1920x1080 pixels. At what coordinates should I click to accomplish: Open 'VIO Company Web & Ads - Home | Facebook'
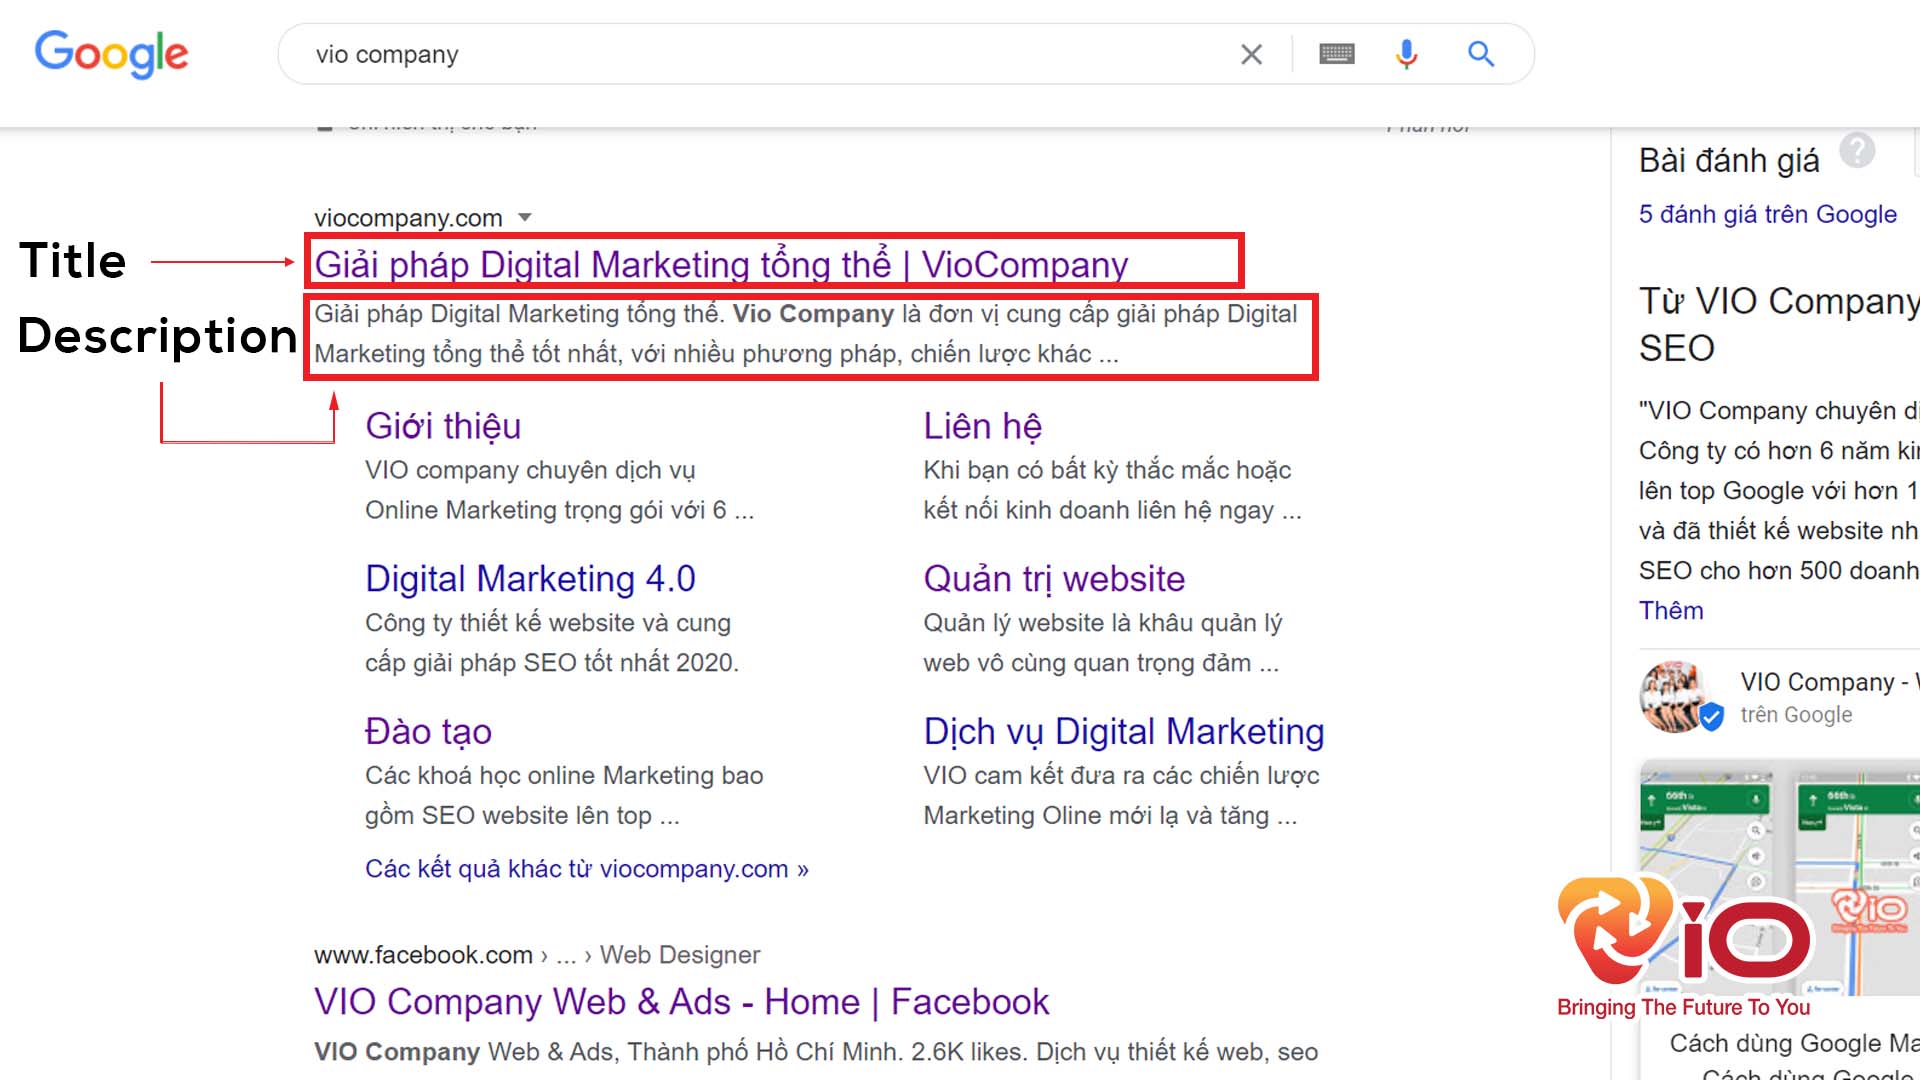[682, 1002]
